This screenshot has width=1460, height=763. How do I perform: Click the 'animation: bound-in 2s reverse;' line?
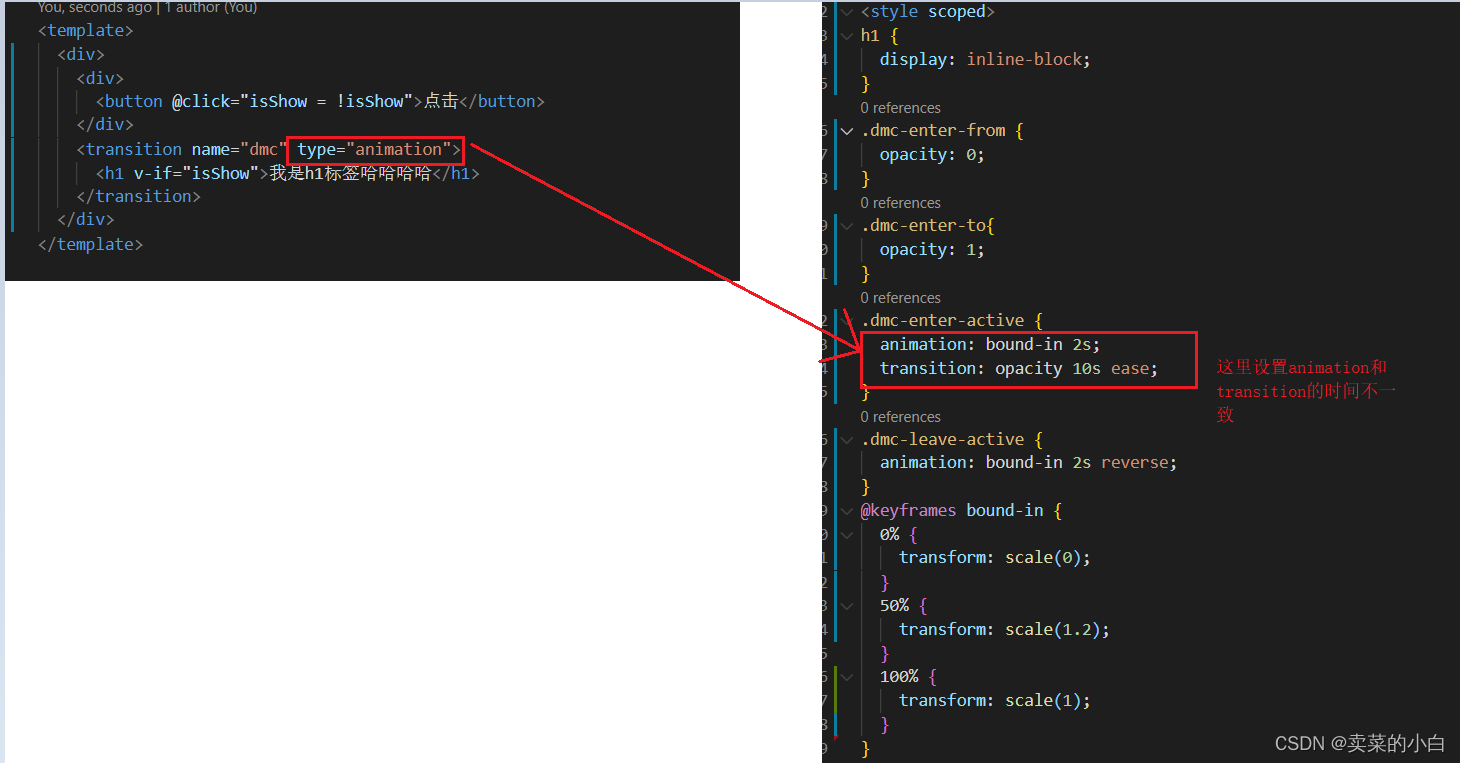[x=1029, y=463]
